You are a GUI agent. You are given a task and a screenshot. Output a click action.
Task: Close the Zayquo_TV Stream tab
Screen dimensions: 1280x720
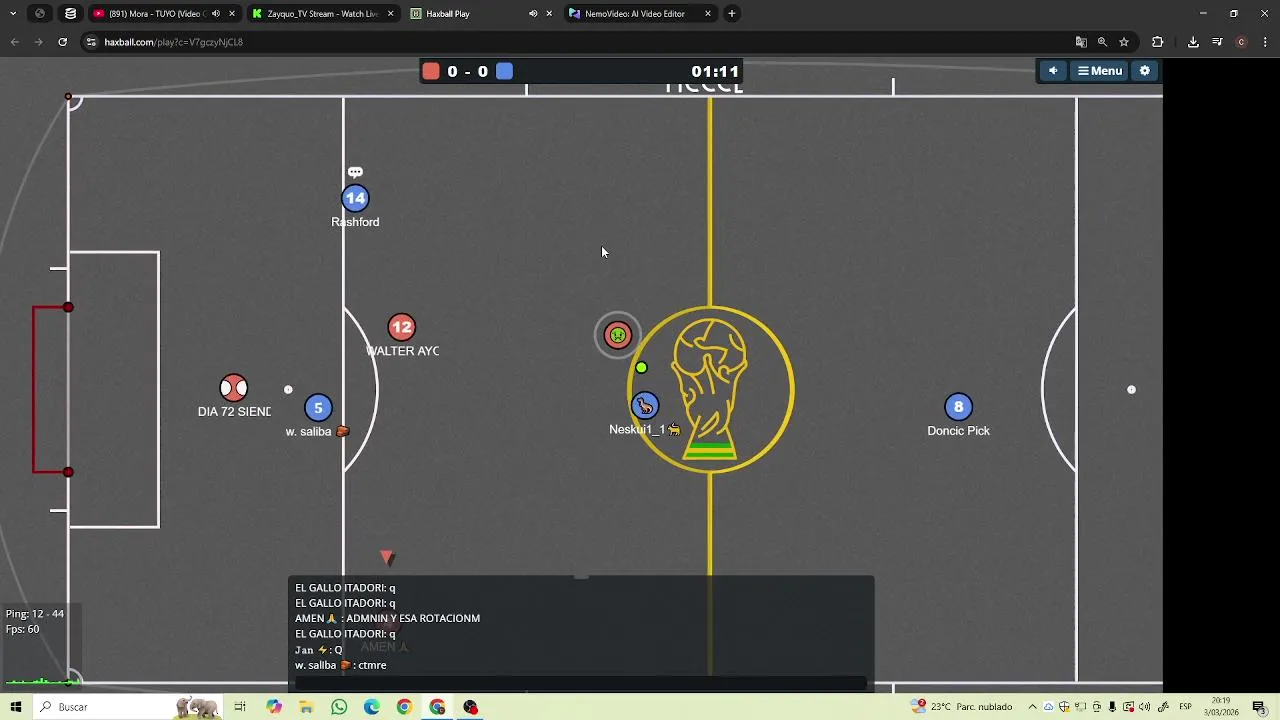click(x=390, y=14)
